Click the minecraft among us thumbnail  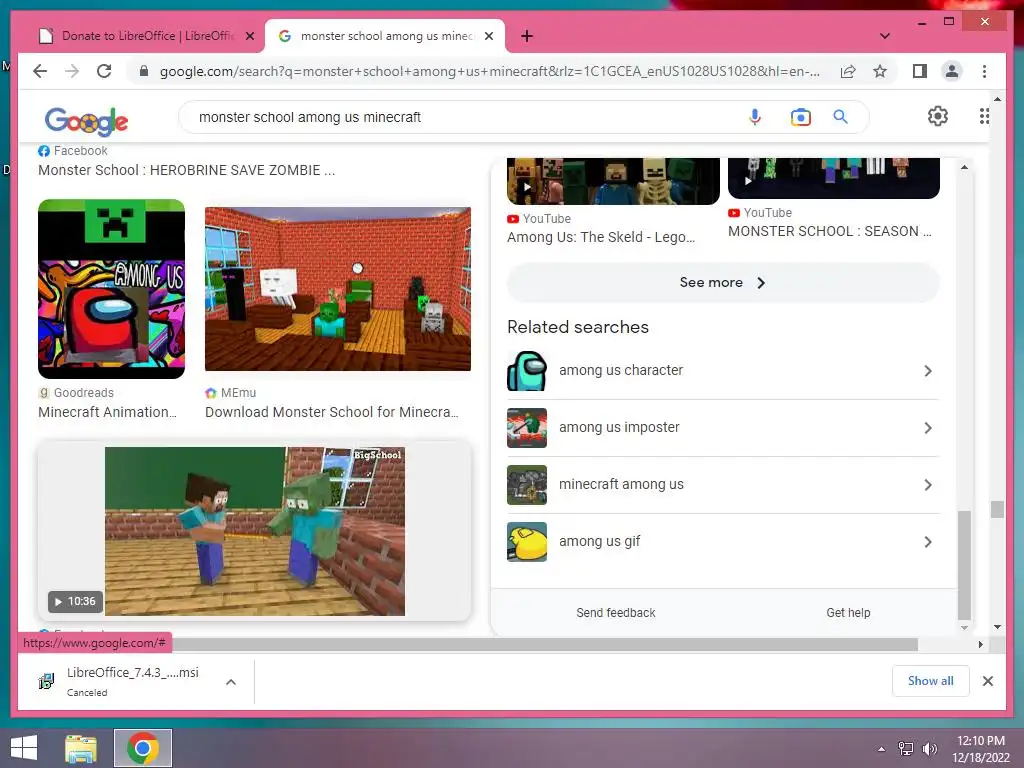pos(526,485)
